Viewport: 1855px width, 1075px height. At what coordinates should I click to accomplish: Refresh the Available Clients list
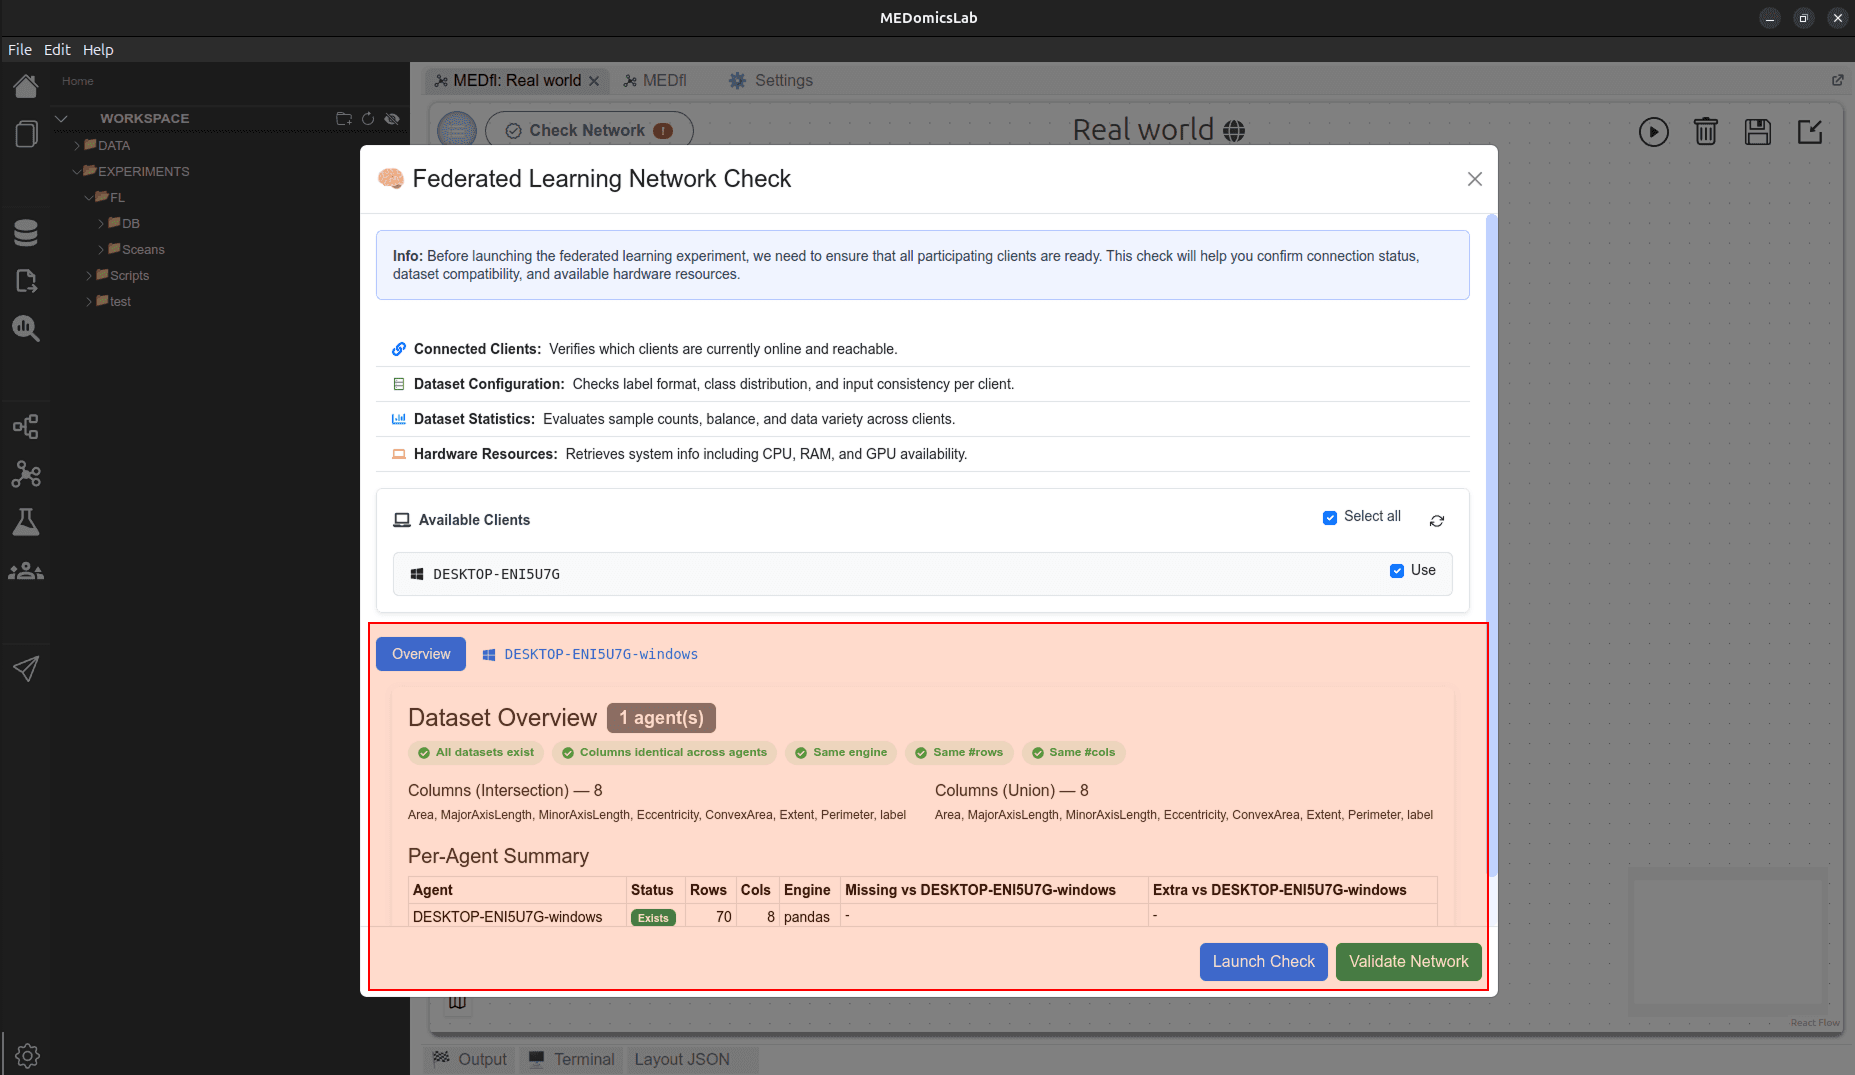[x=1437, y=521]
